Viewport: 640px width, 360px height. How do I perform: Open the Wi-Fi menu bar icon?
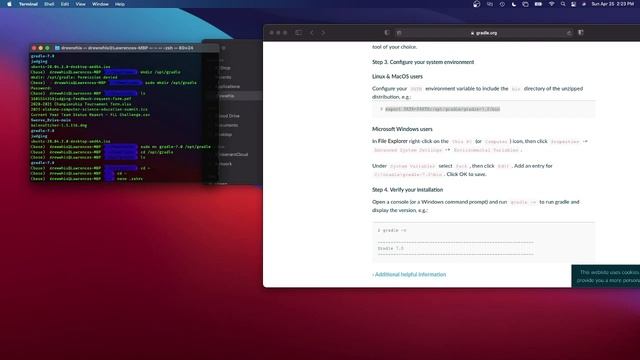pos(551,4)
